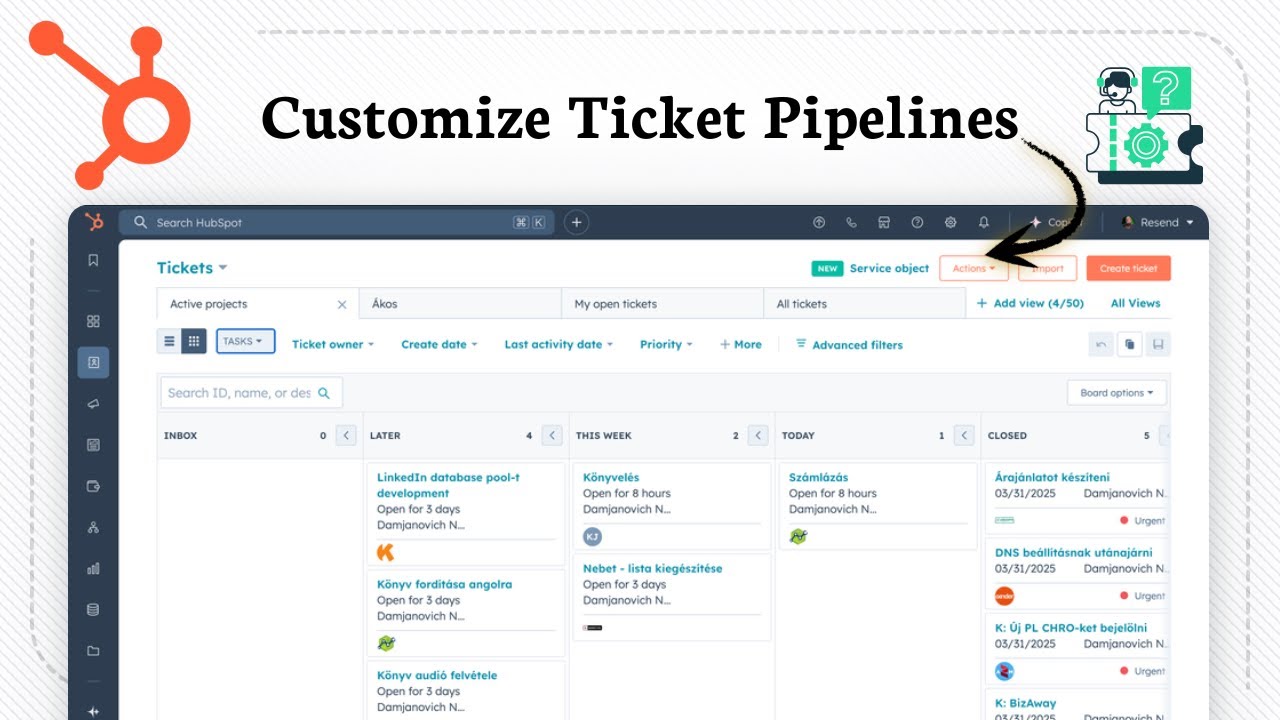This screenshot has width=1280, height=720.
Task: Open the Library folder icon in sidebar
Action: click(93, 651)
